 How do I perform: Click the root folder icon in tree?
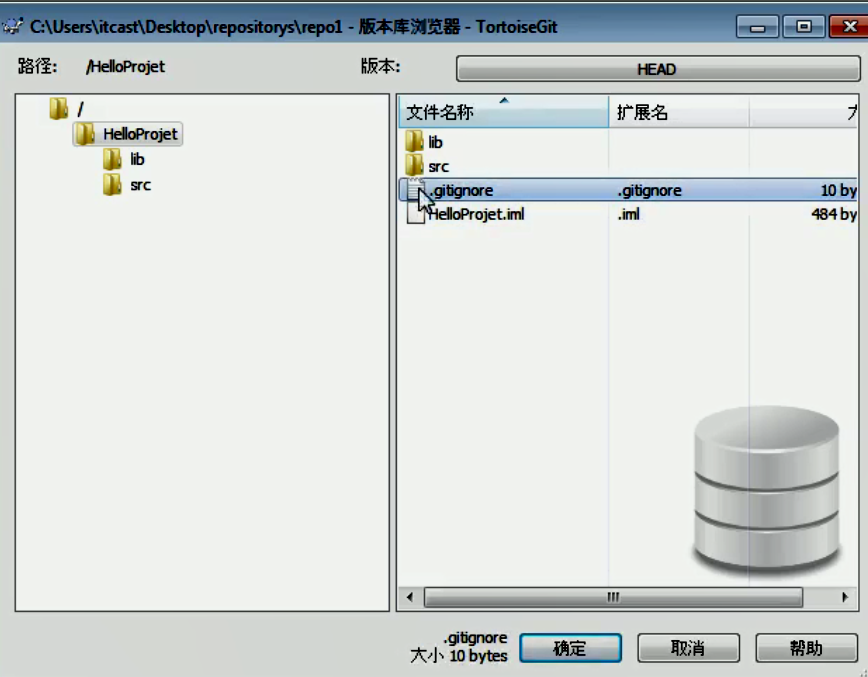point(58,108)
